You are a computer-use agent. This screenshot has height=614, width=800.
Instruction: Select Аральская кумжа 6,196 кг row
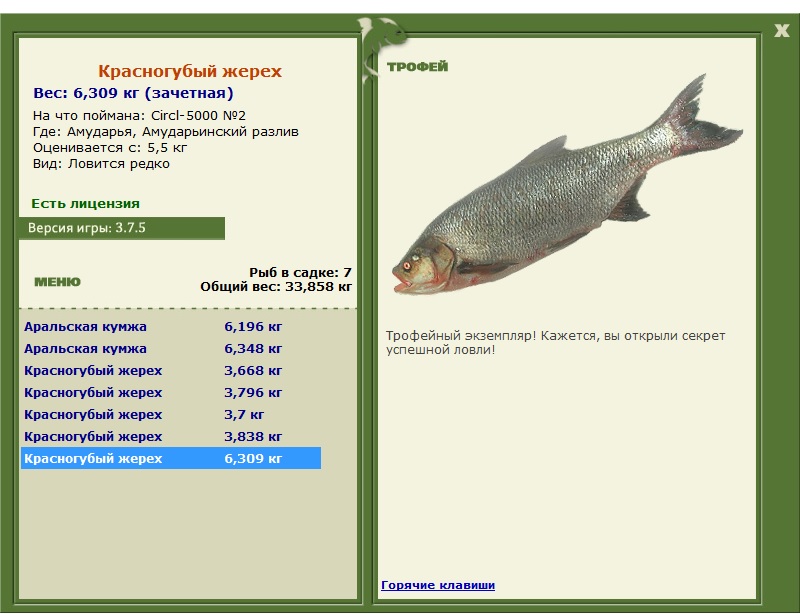click(171, 327)
